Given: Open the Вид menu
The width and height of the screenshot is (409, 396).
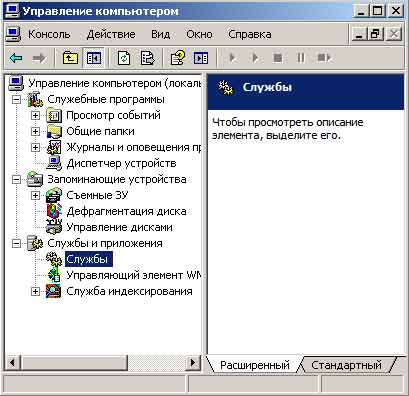Looking at the screenshot, I should point(160,34).
